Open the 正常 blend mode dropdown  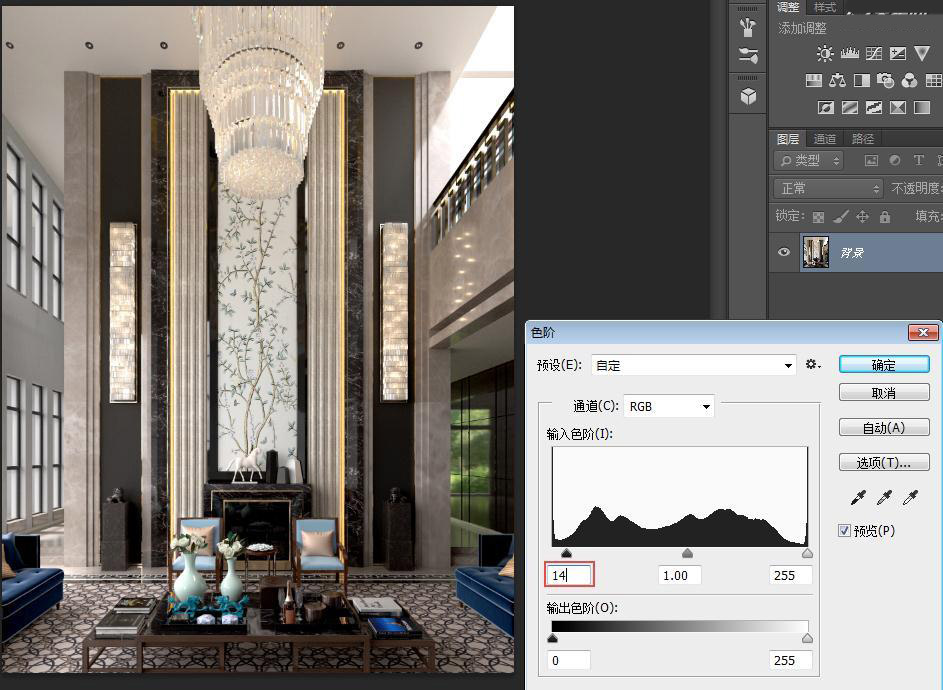[x=828, y=188]
